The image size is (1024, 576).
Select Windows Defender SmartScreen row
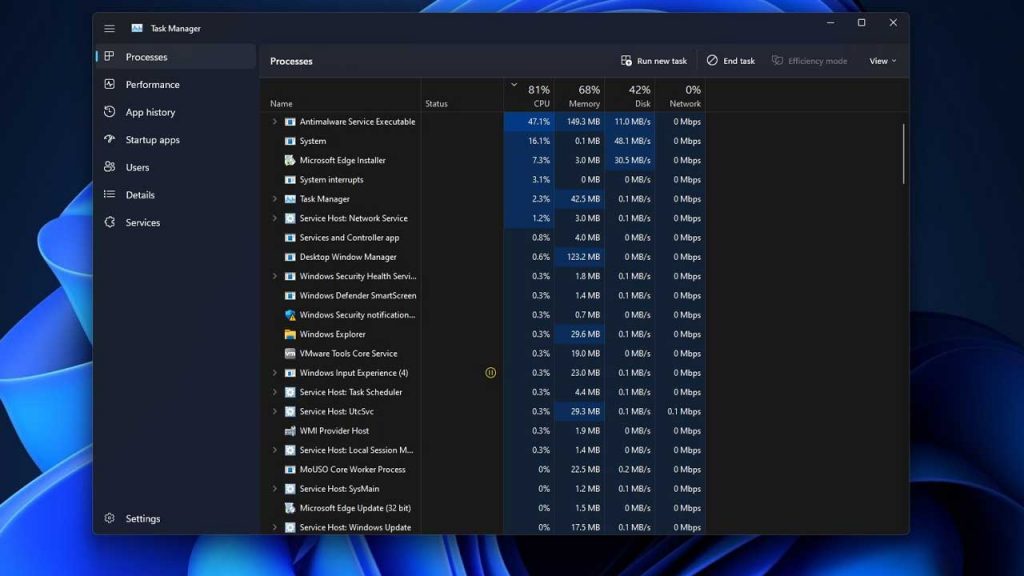point(483,295)
